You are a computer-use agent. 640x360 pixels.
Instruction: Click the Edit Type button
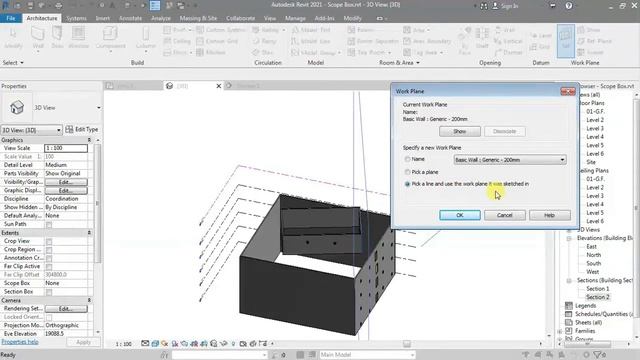pyautogui.click(x=82, y=129)
